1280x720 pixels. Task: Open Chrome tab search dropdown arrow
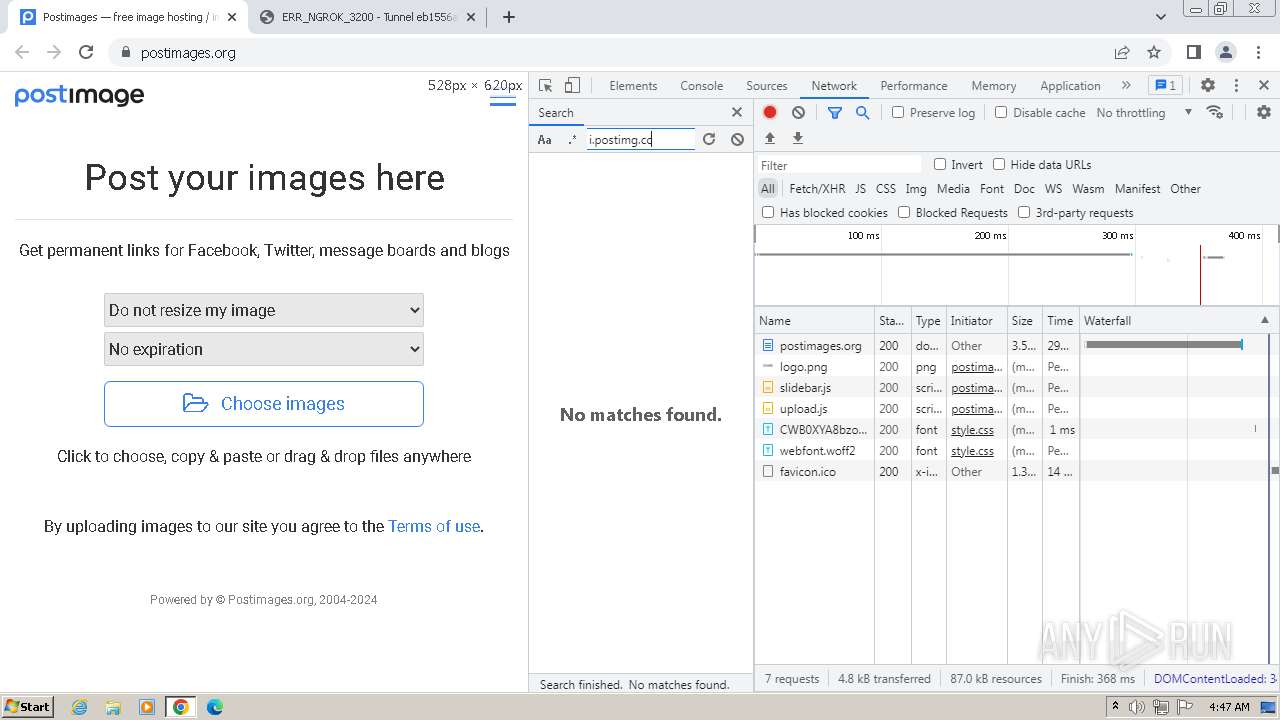(x=1161, y=17)
